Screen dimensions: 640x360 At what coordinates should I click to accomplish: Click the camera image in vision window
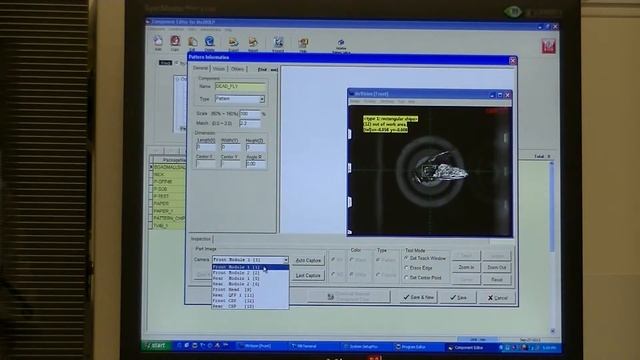click(430, 171)
